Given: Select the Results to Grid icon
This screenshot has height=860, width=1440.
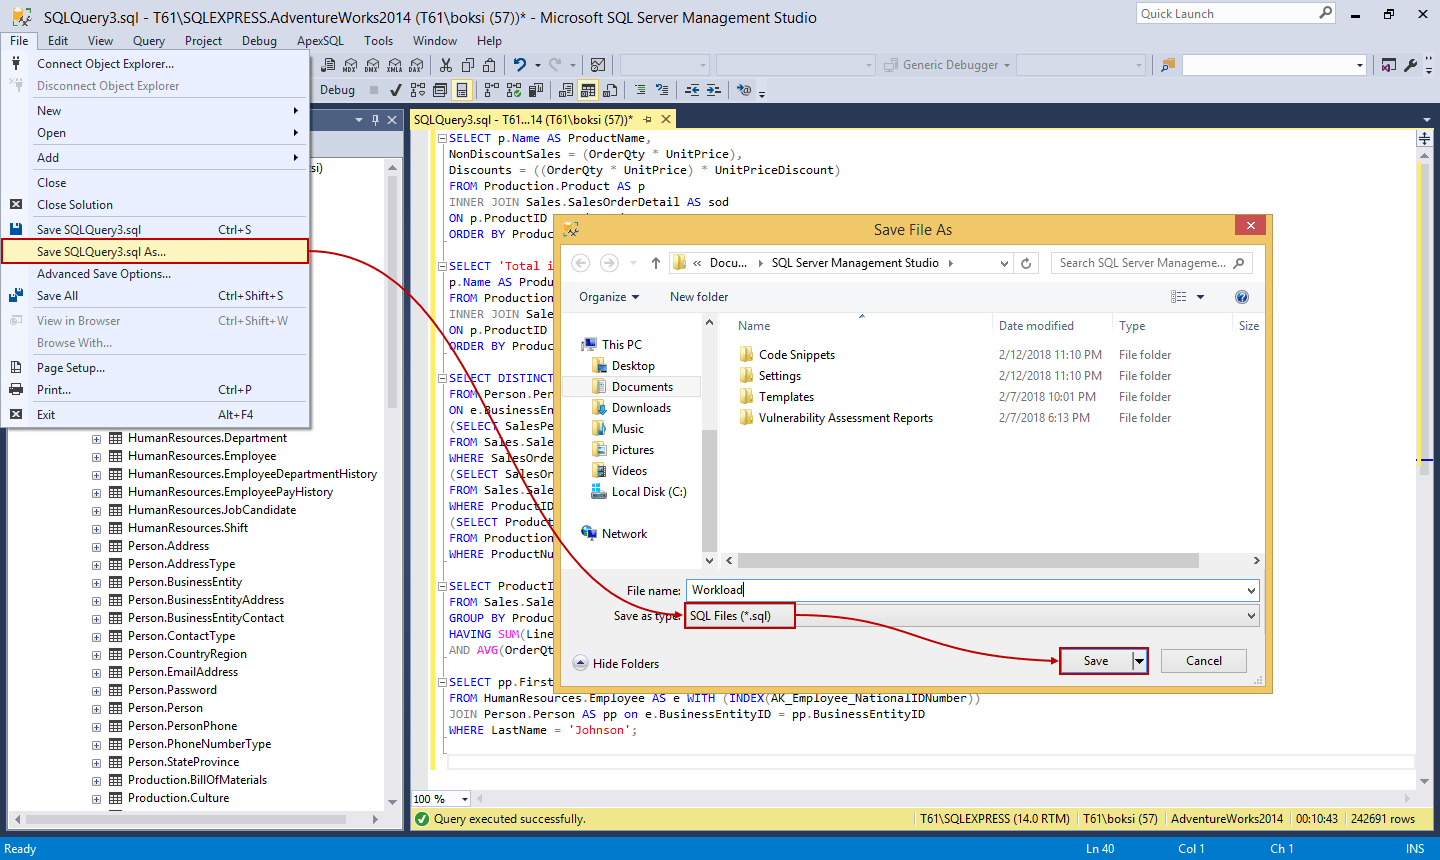Looking at the screenshot, I should tap(589, 90).
